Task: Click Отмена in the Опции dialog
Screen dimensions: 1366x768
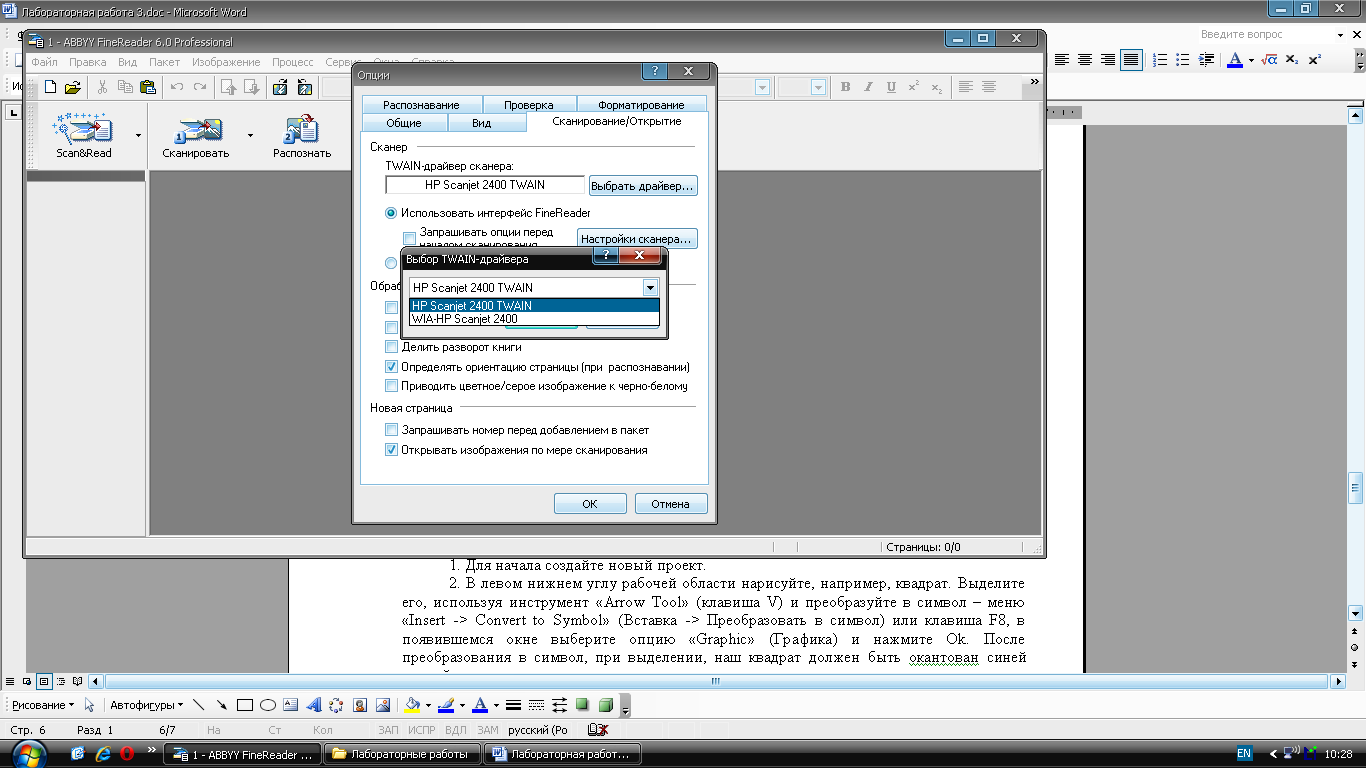Action: tap(671, 504)
